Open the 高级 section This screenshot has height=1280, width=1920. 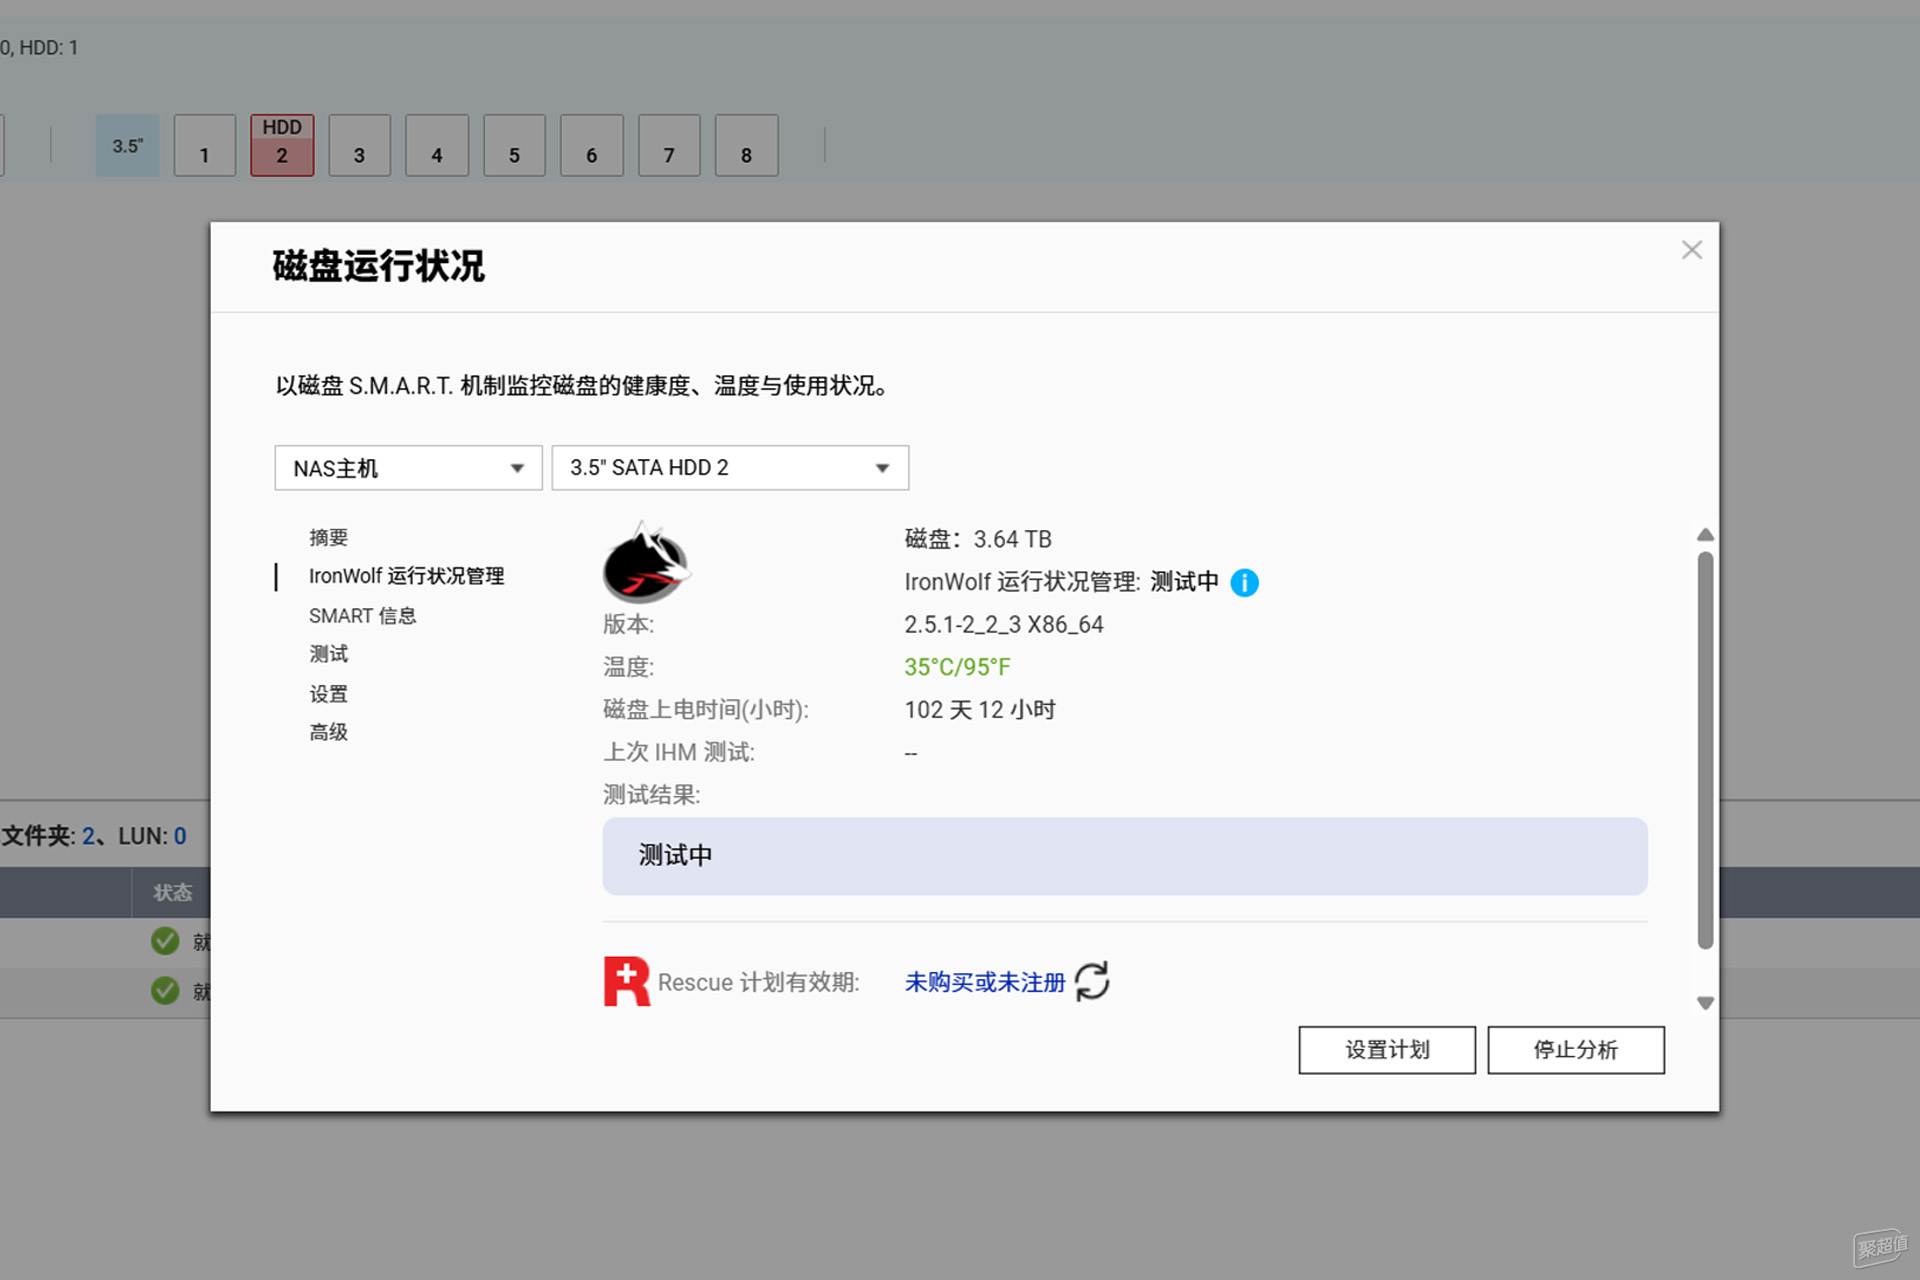click(x=328, y=732)
